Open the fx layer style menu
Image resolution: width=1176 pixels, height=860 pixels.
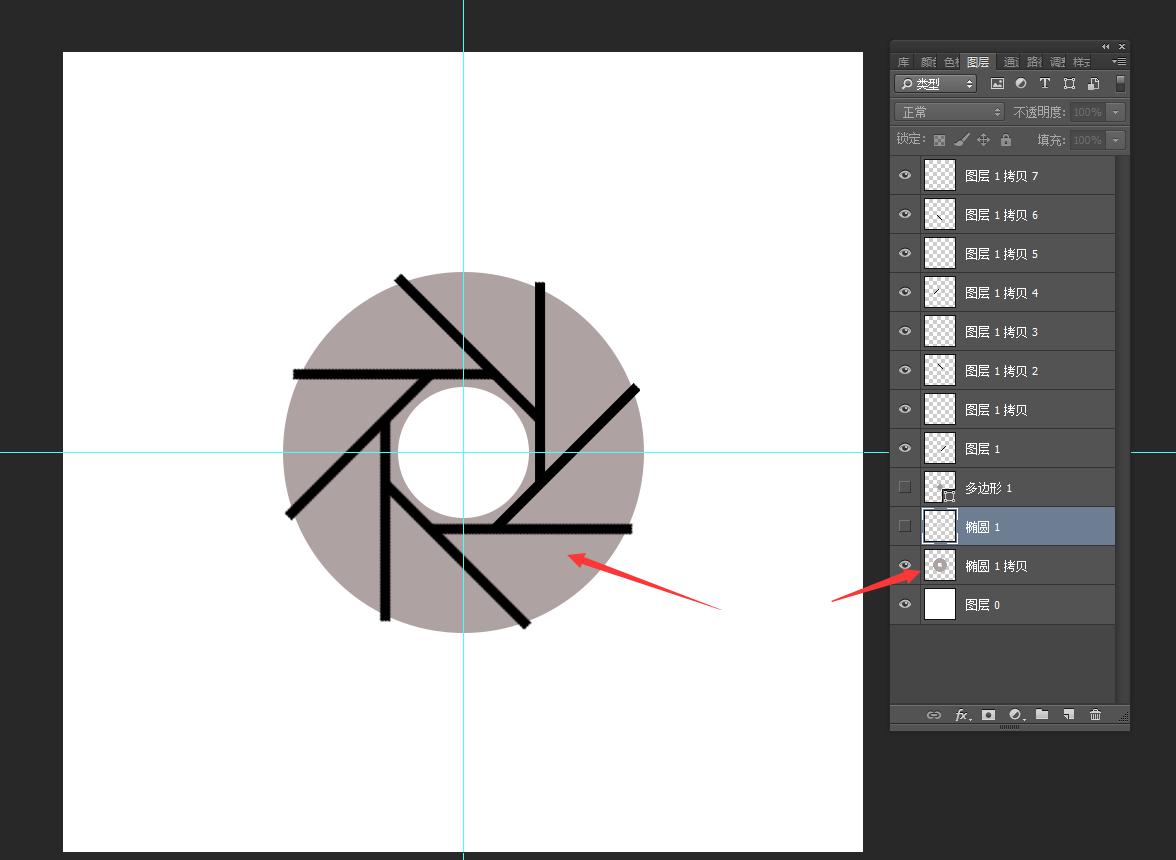coord(962,715)
